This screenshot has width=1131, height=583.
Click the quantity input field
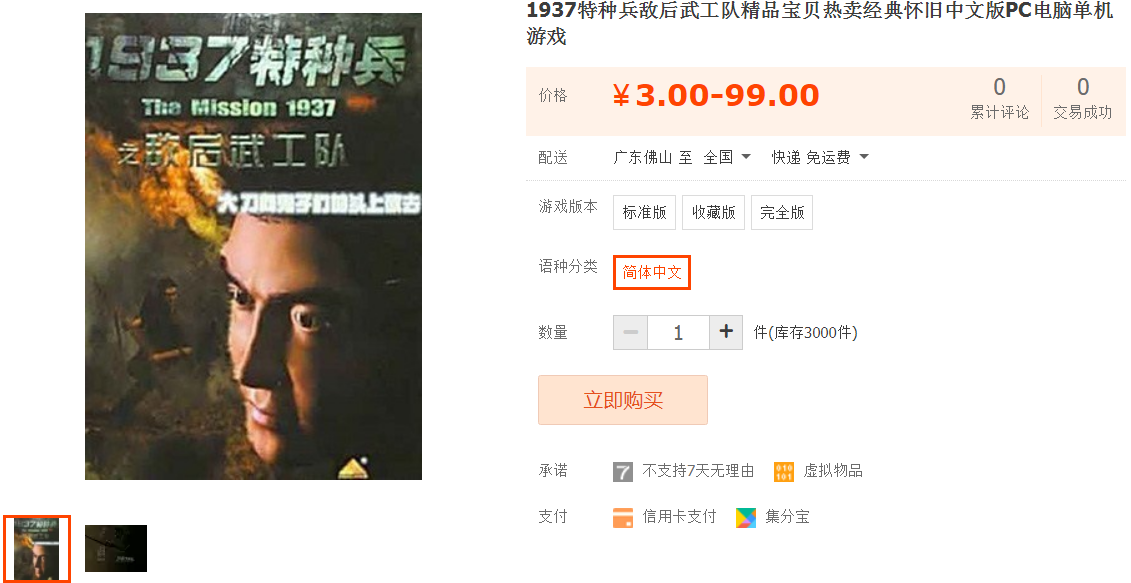tap(678, 332)
